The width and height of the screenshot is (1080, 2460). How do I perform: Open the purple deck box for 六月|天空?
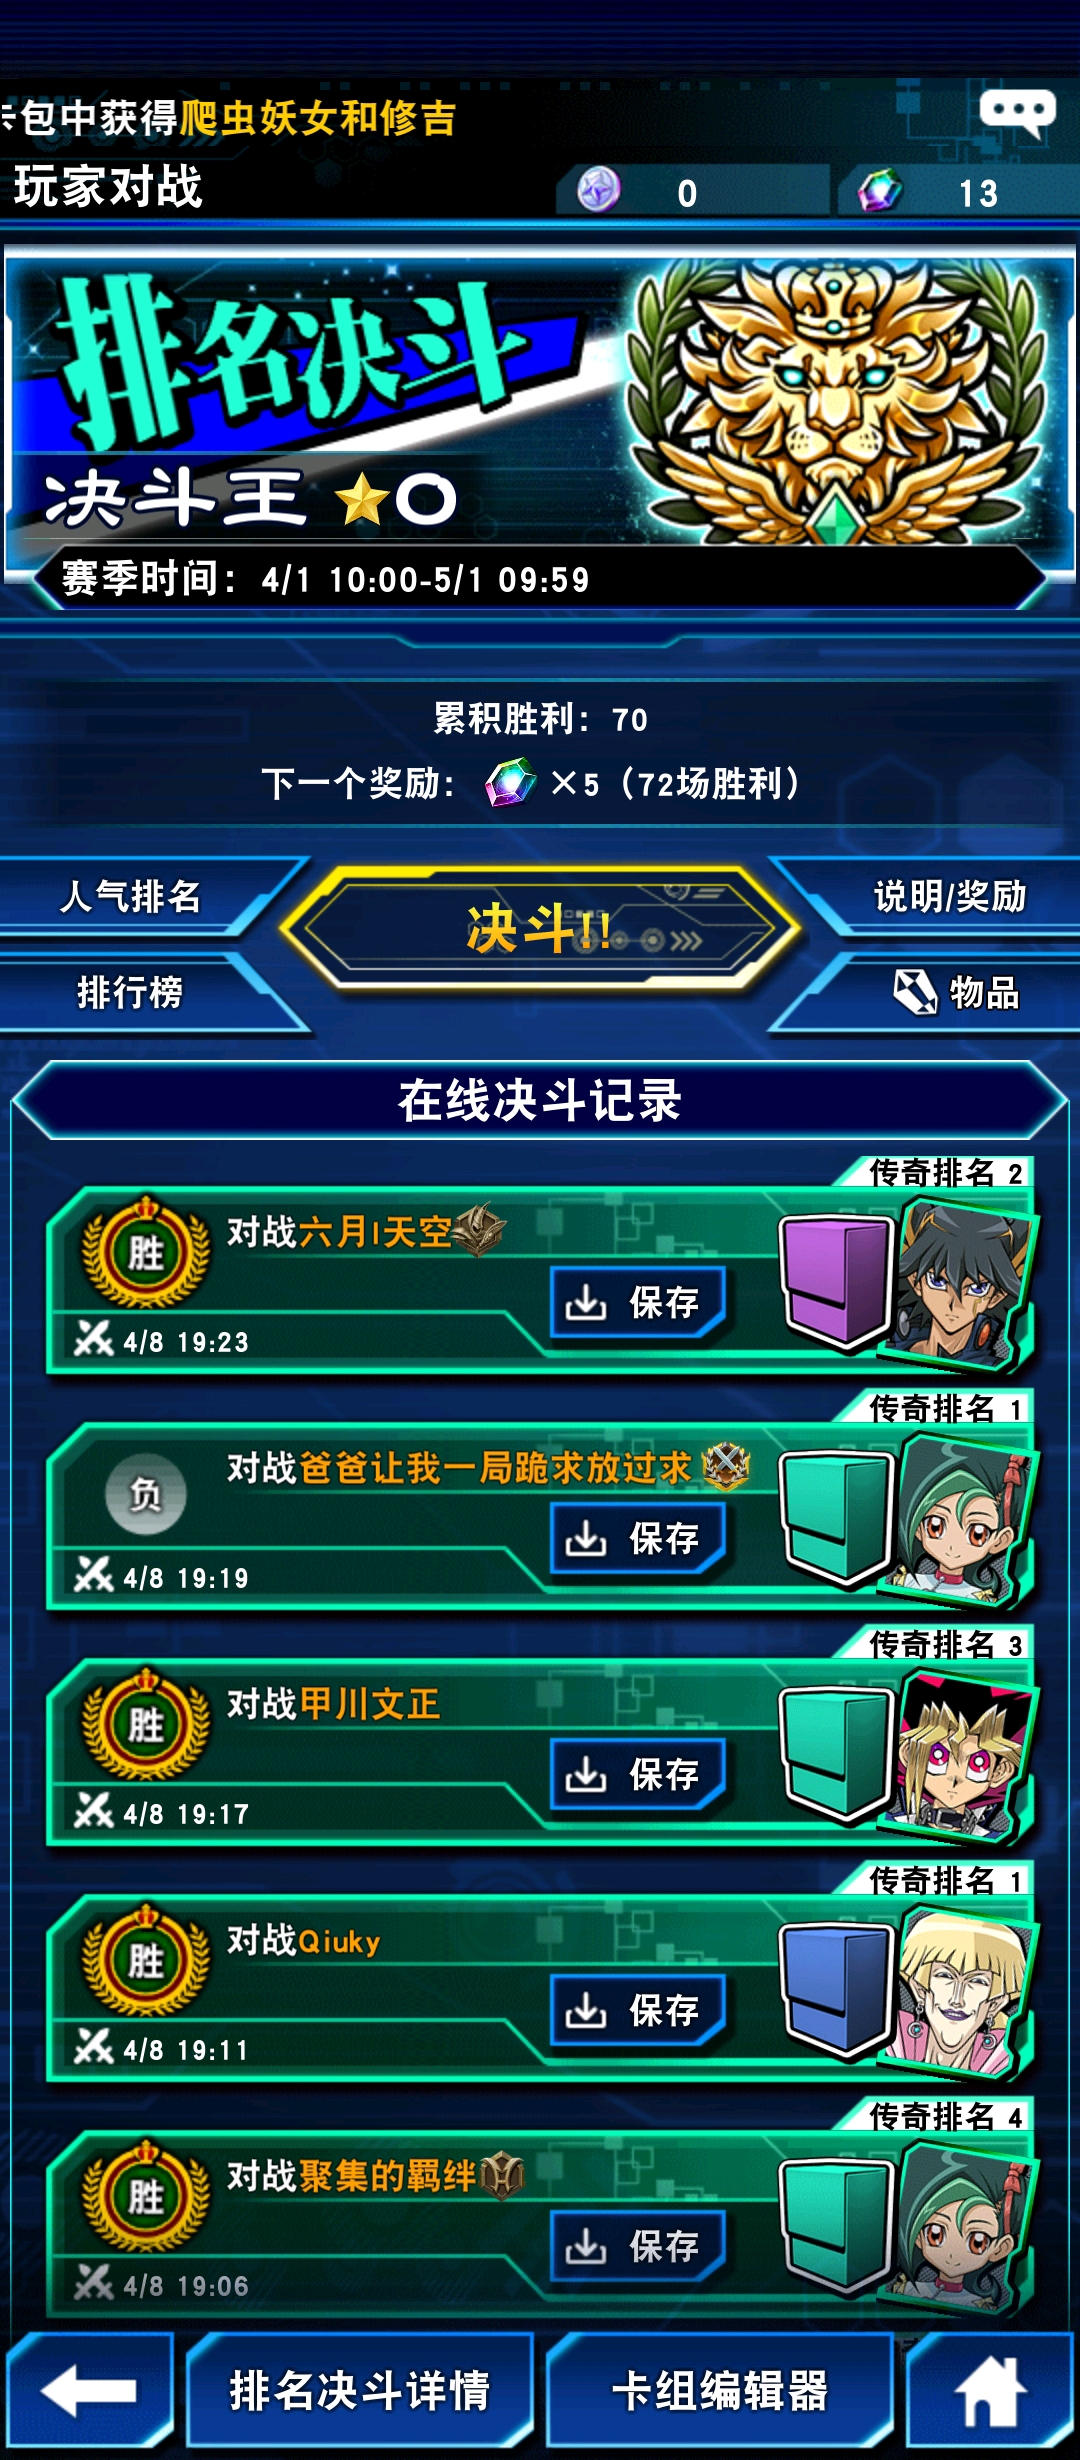[836, 1279]
